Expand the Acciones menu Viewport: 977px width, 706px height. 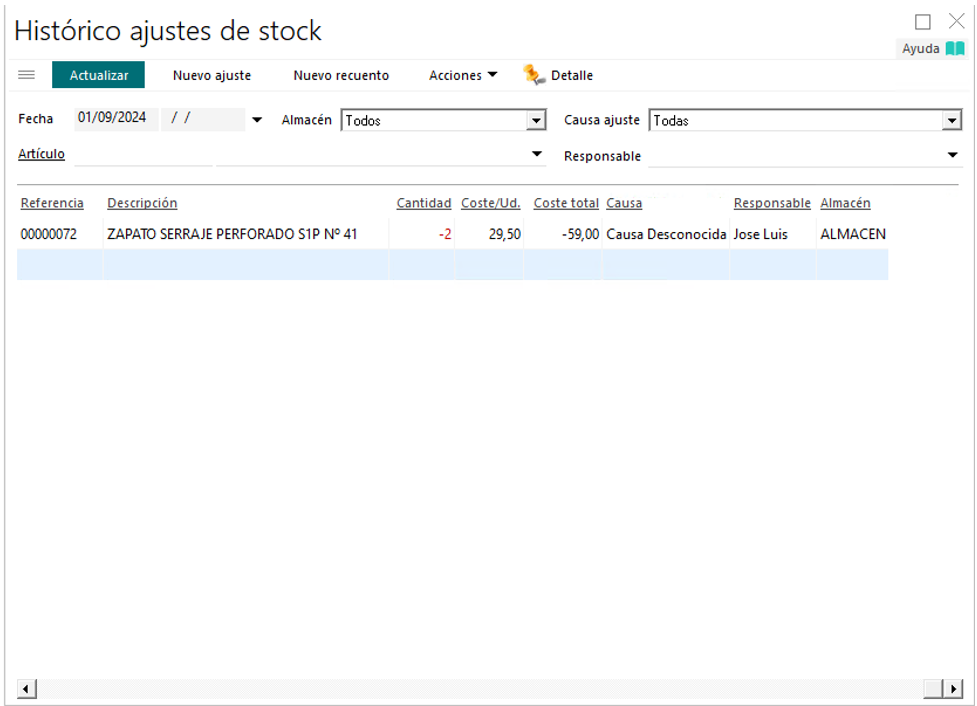pos(463,75)
